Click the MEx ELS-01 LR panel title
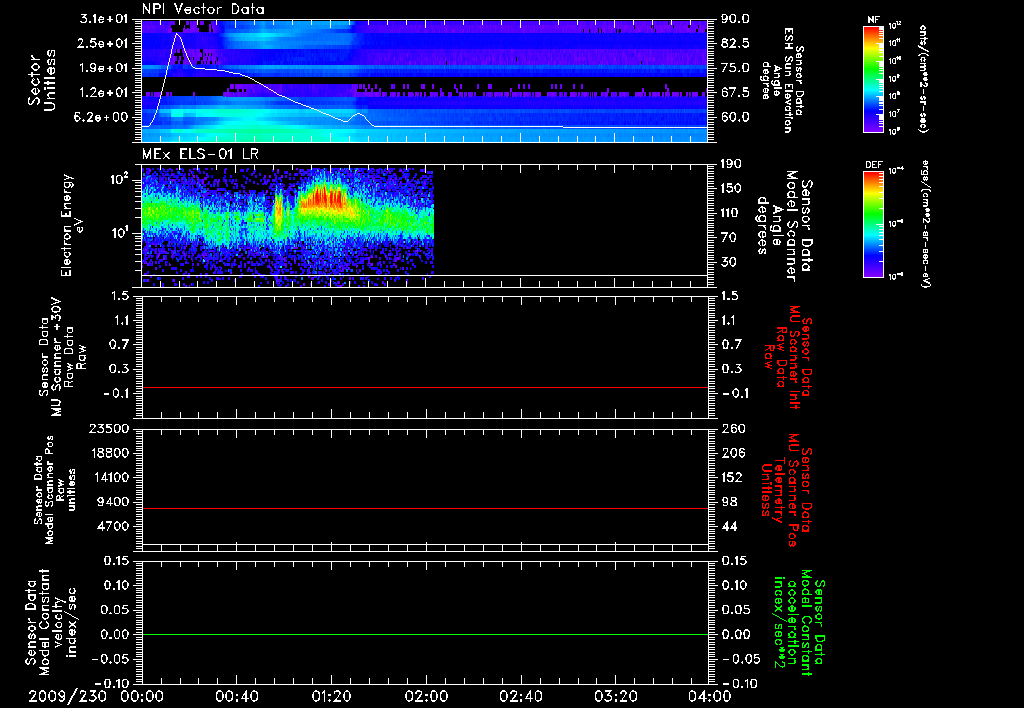Image resolution: width=1024 pixels, height=708 pixels. tap(200, 155)
